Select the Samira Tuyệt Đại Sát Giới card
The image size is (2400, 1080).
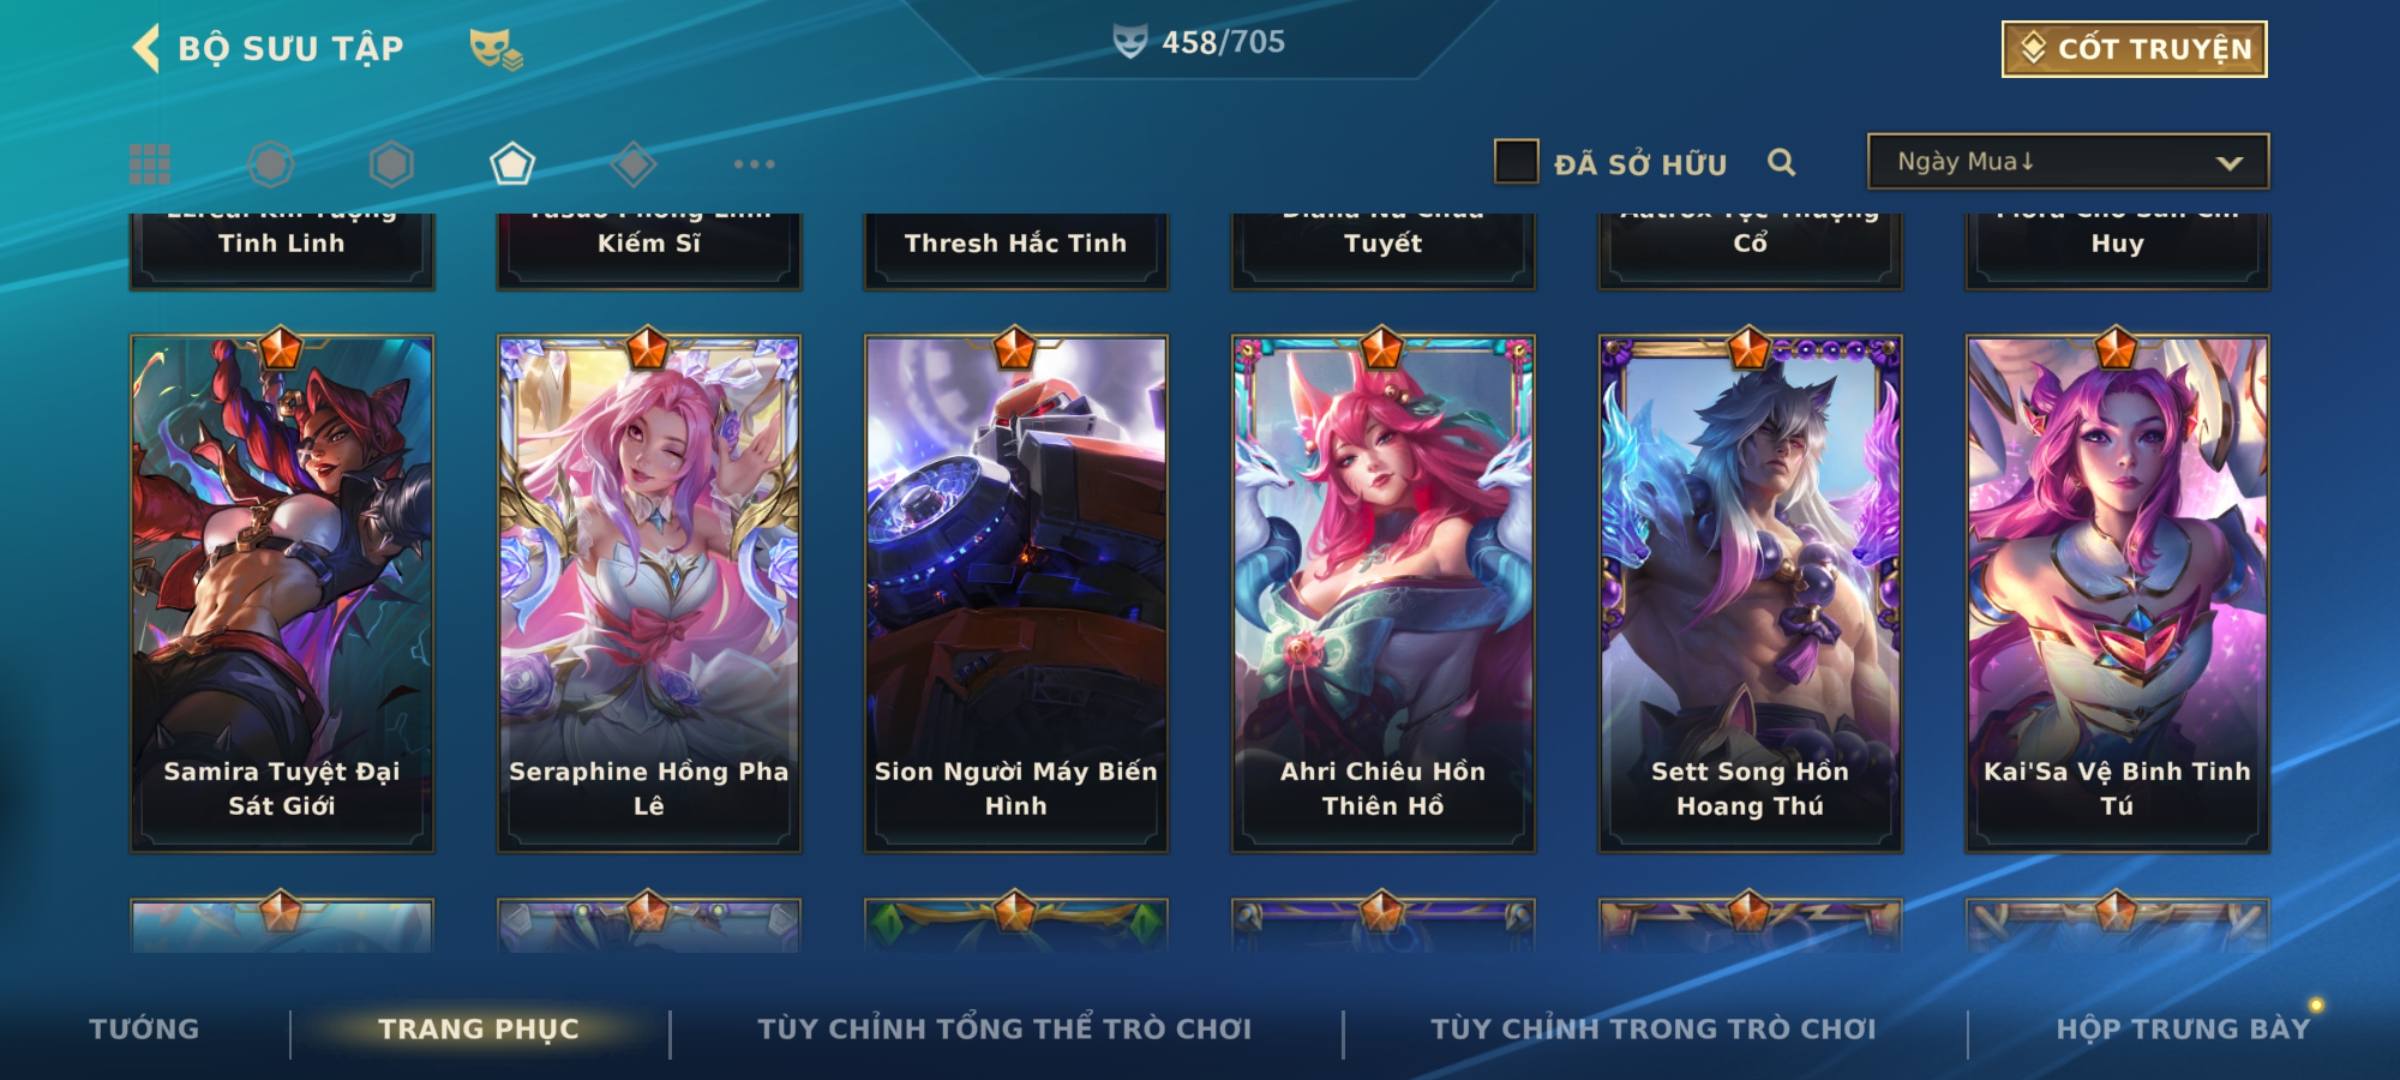click(282, 592)
